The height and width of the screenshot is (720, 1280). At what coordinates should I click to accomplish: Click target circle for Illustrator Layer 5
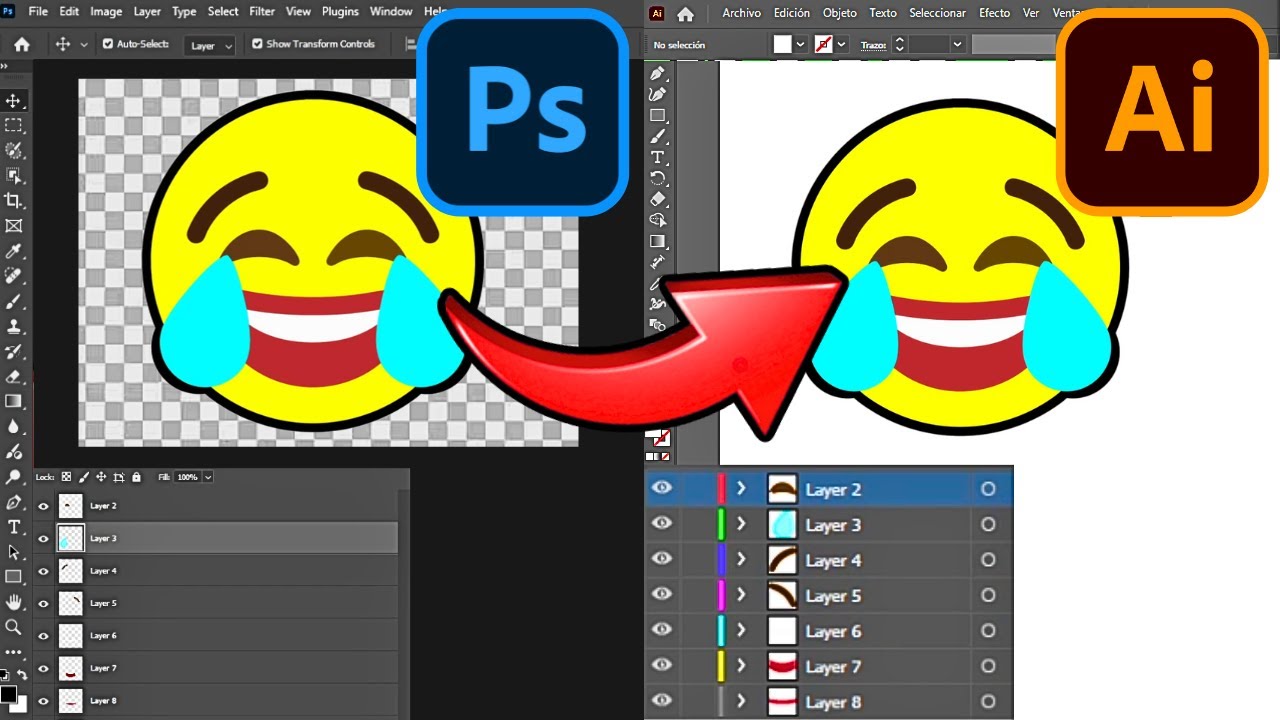[x=988, y=596]
